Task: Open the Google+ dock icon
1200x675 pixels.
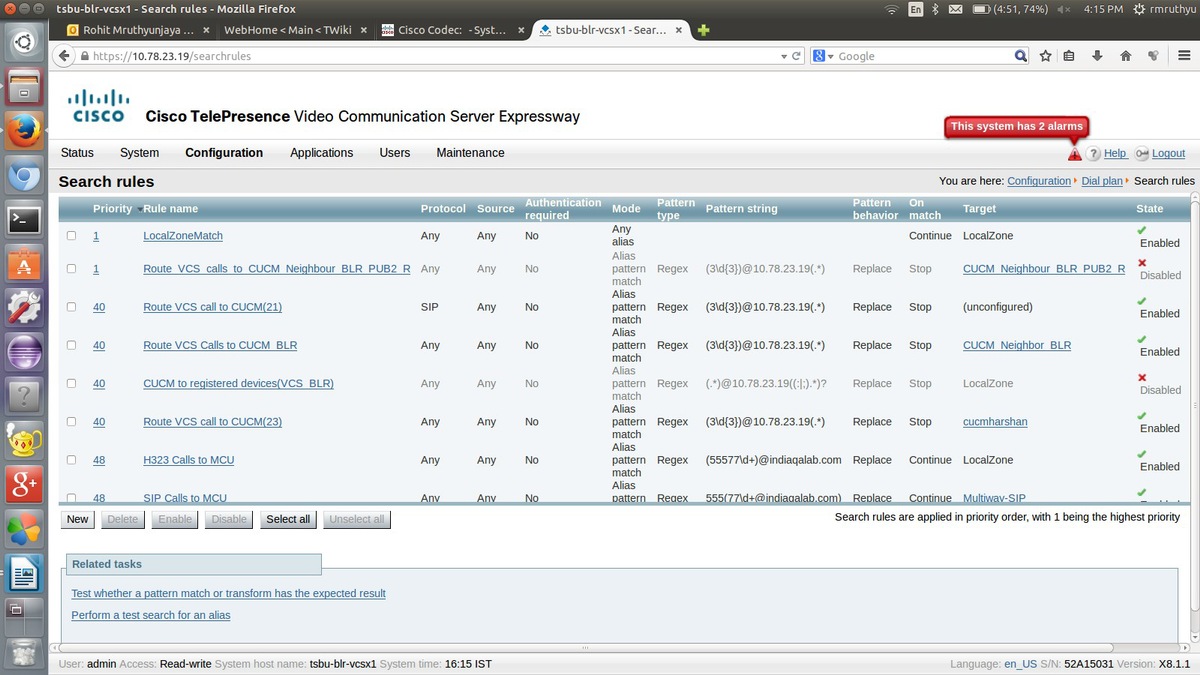Action: point(23,484)
